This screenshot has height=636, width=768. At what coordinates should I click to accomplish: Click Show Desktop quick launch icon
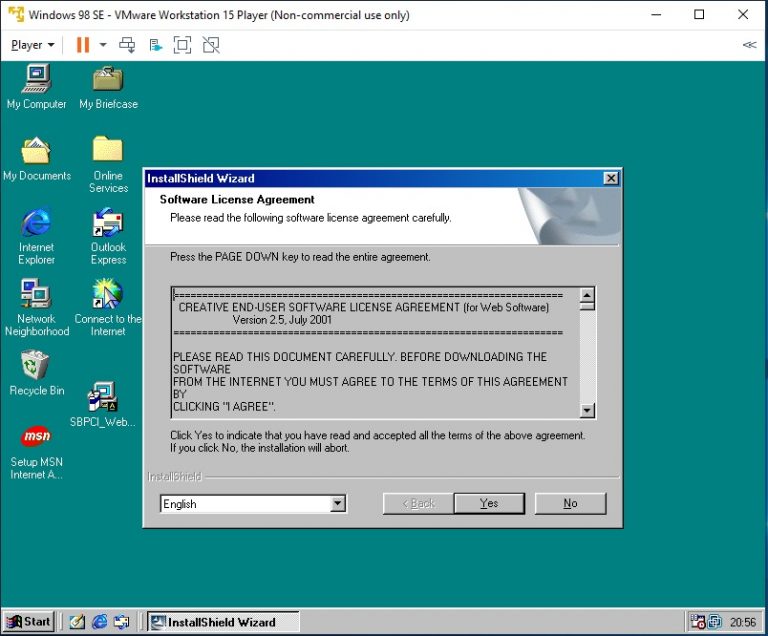point(77,622)
